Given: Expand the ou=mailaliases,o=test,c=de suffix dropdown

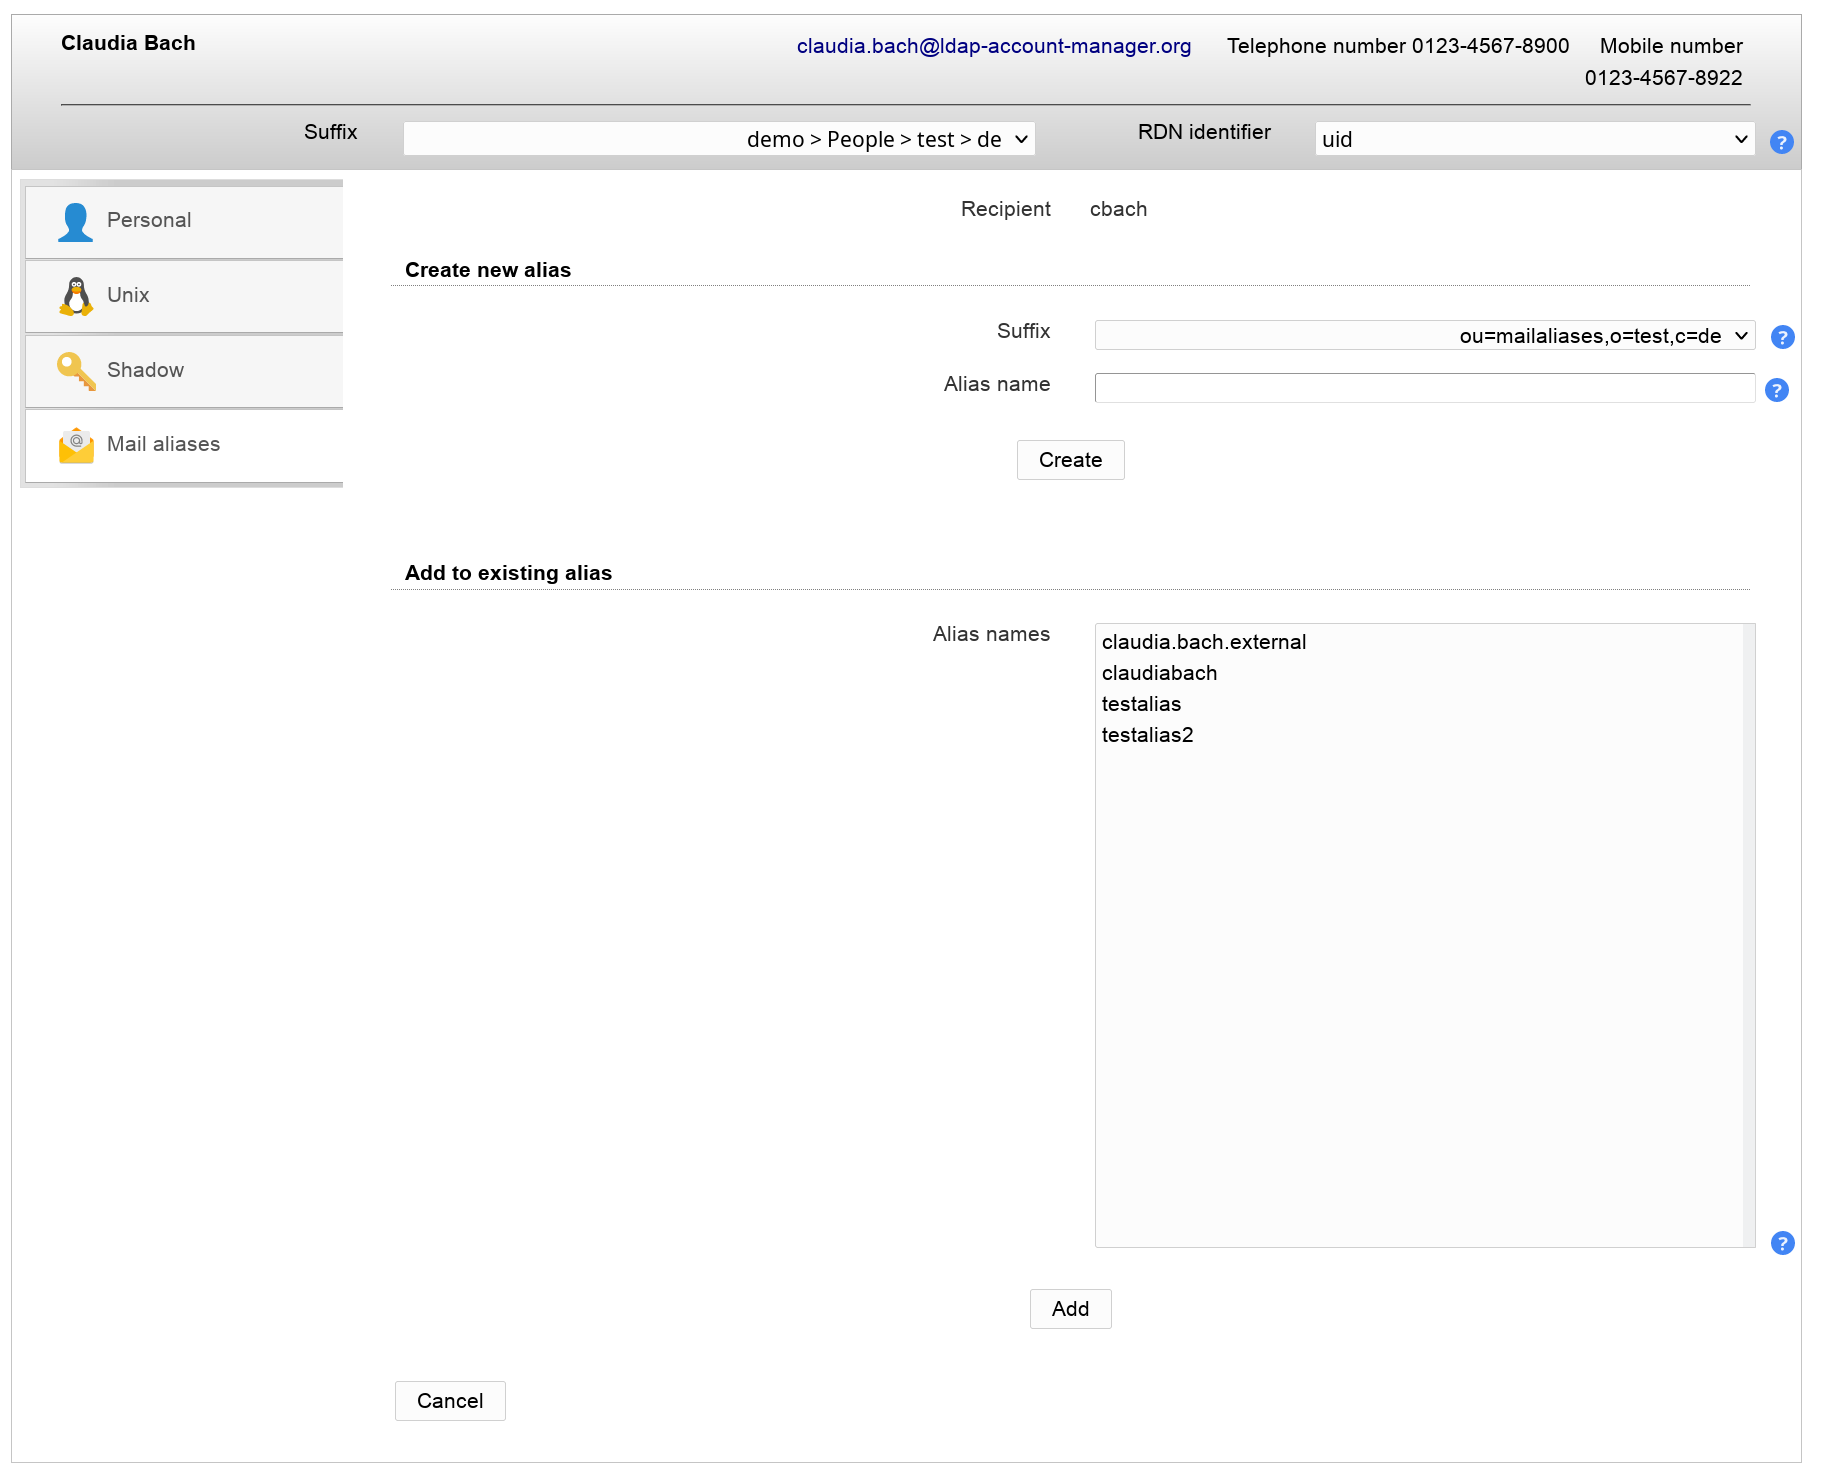Looking at the screenshot, I should pyautogui.click(x=1424, y=336).
